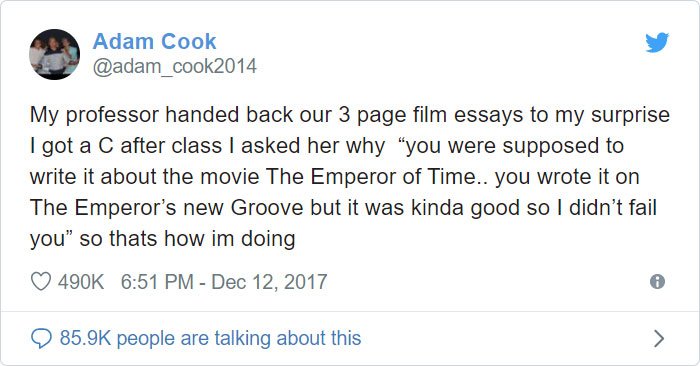Click the ending text 'so thats how im doing'

[188, 238]
